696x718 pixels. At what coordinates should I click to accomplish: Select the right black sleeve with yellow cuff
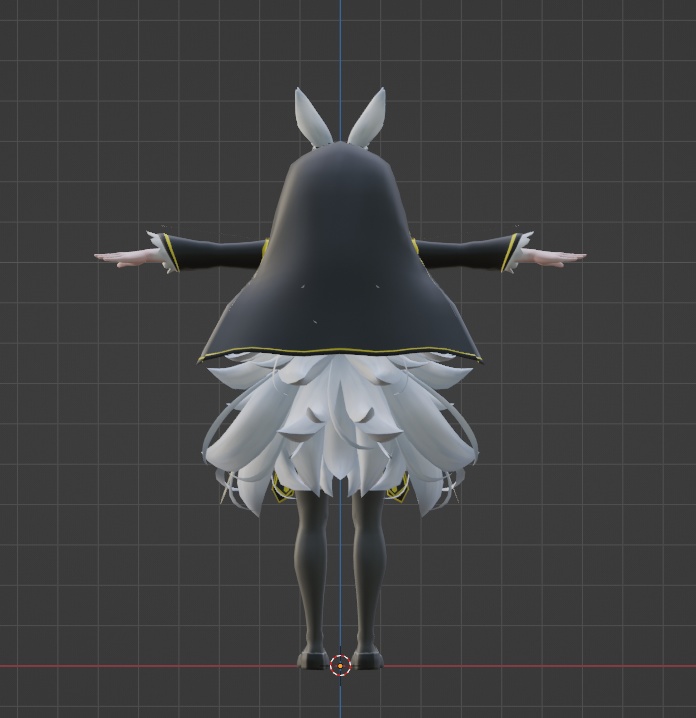(x=466, y=252)
